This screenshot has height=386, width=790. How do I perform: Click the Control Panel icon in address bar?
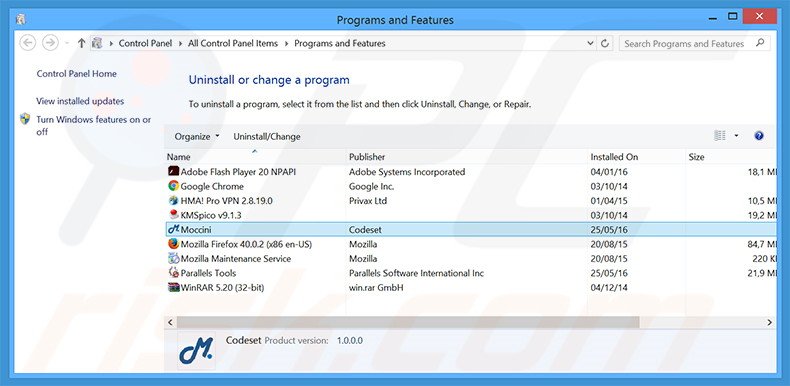click(x=97, y=43)
